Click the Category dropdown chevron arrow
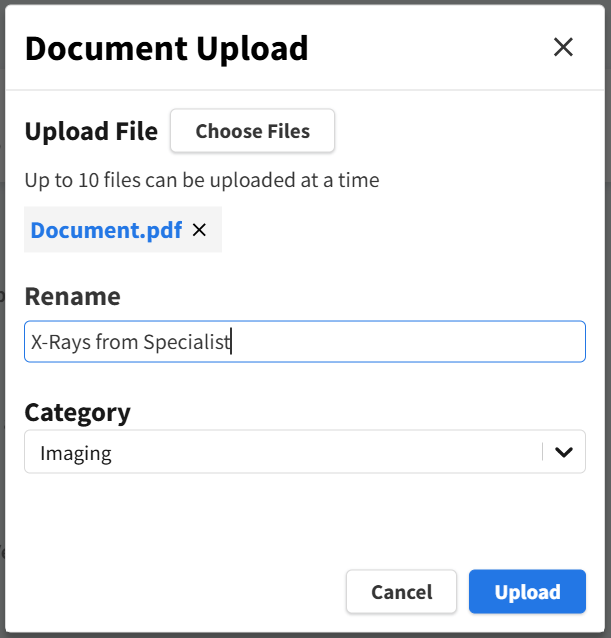611x638 pixels. 564,452
